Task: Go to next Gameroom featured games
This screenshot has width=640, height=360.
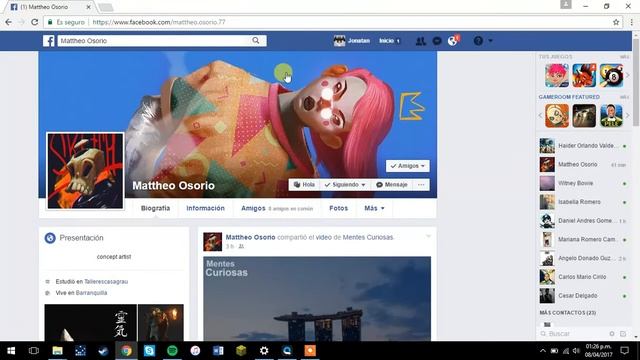Action: tap(628, 116)
